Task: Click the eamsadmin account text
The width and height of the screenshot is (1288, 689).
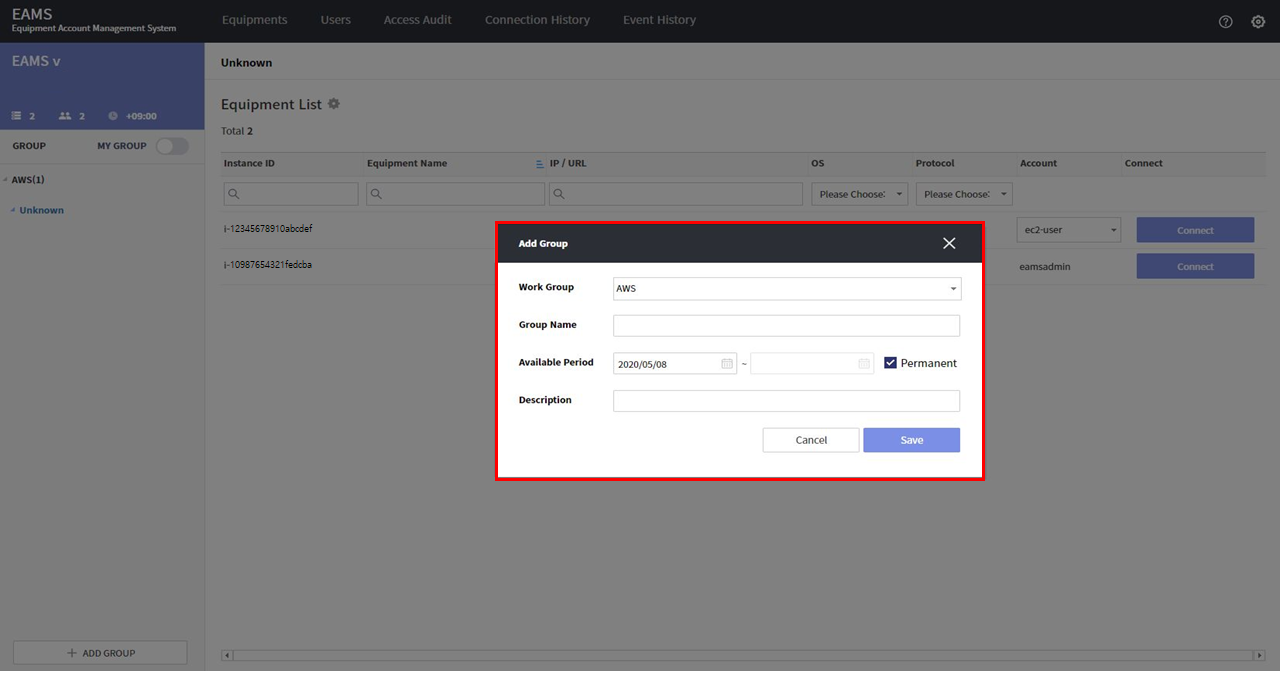Action: click(1047, 267)
